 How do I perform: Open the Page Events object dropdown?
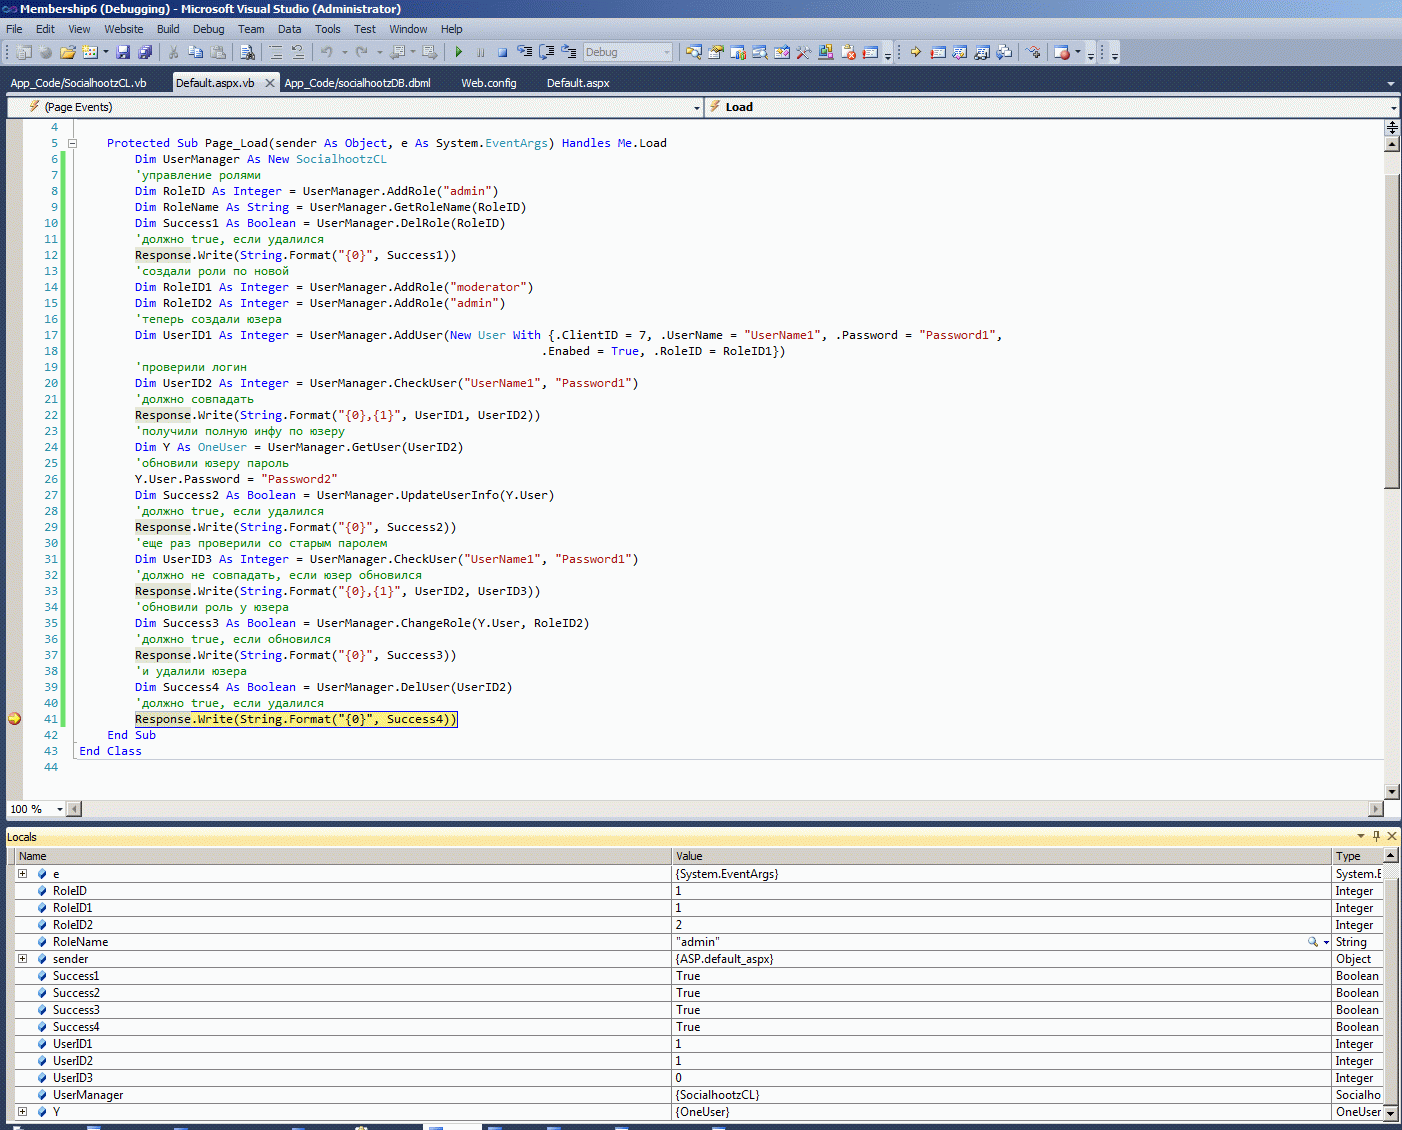(696, 107)
